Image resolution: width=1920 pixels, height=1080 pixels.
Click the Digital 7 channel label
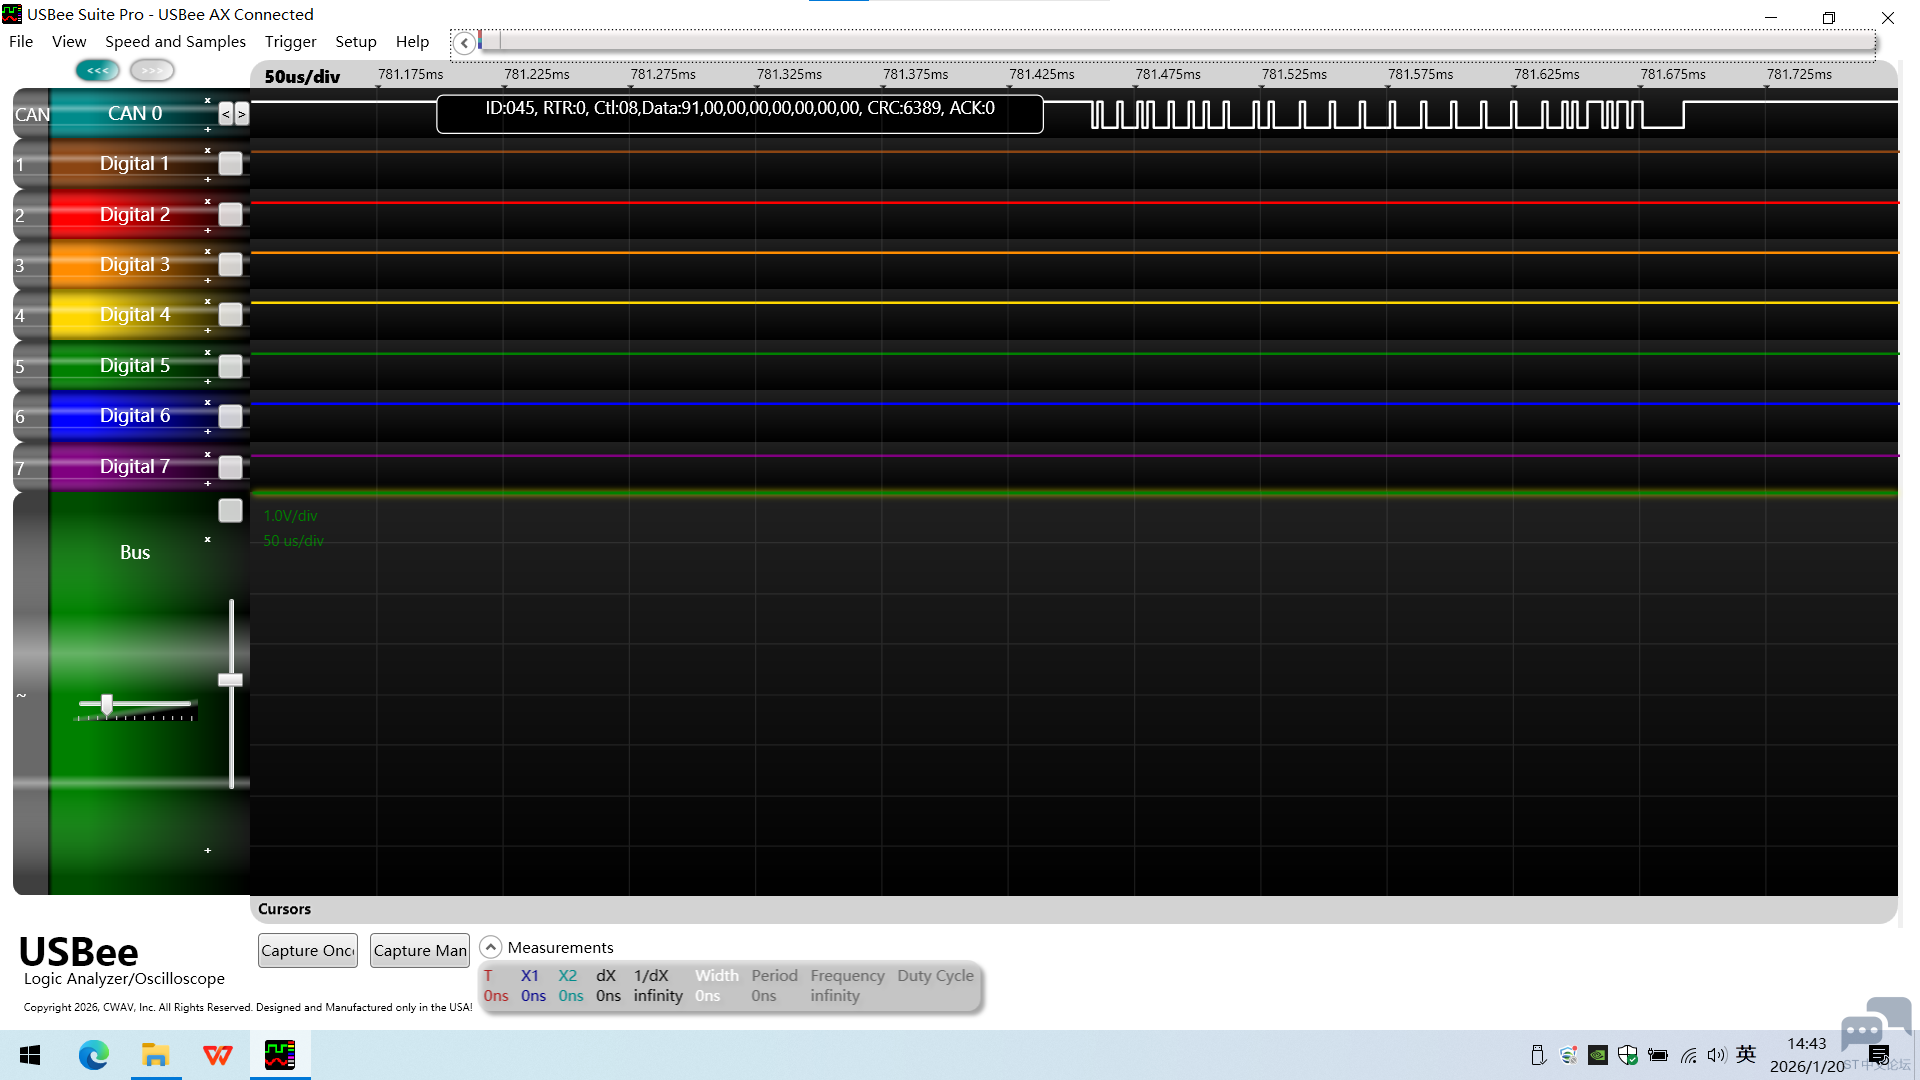click(134, 467)
